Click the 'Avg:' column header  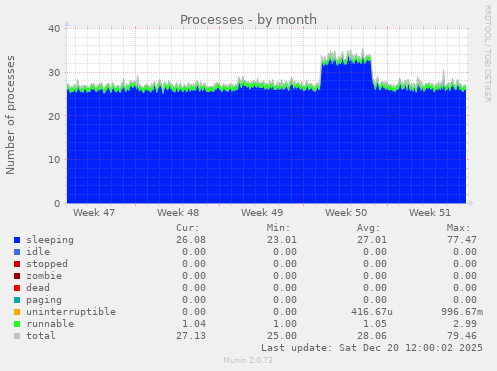368,228
